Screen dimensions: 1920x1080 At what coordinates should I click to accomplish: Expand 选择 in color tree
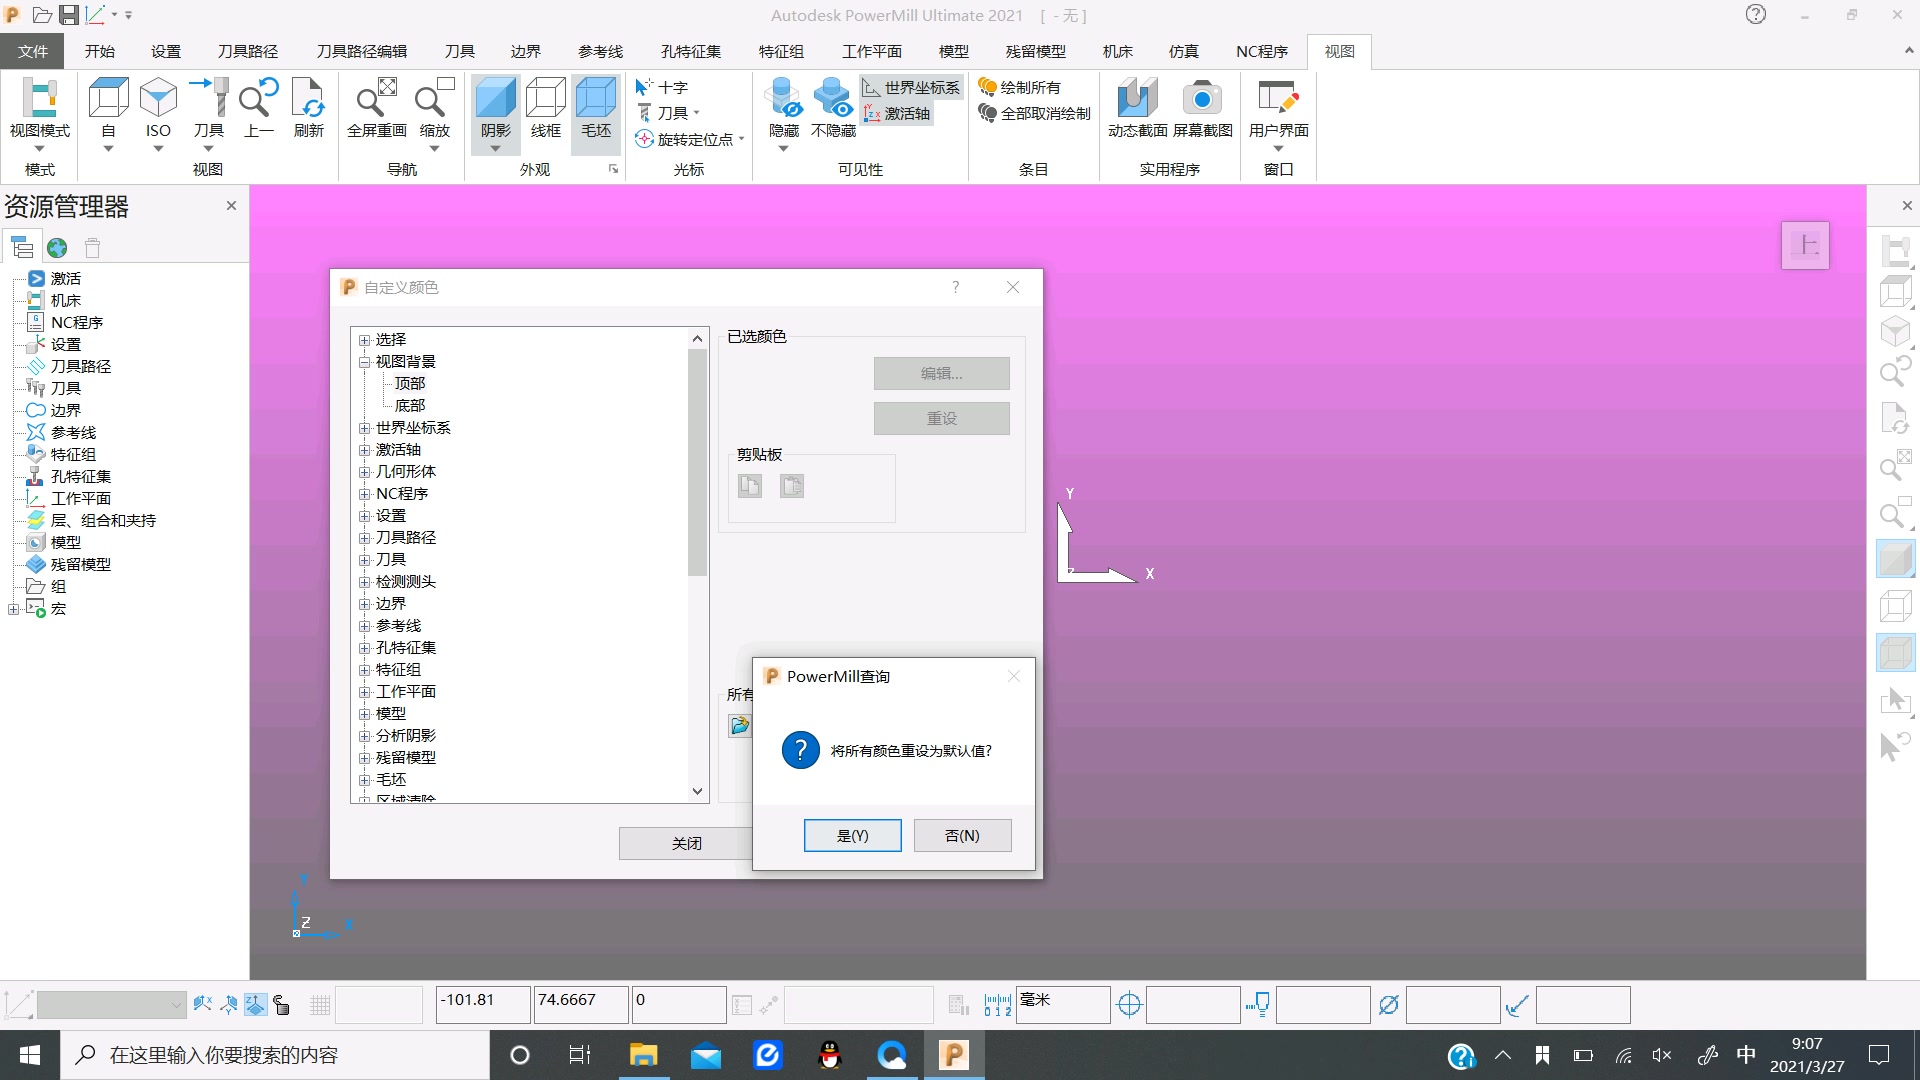tap(365, 340)
